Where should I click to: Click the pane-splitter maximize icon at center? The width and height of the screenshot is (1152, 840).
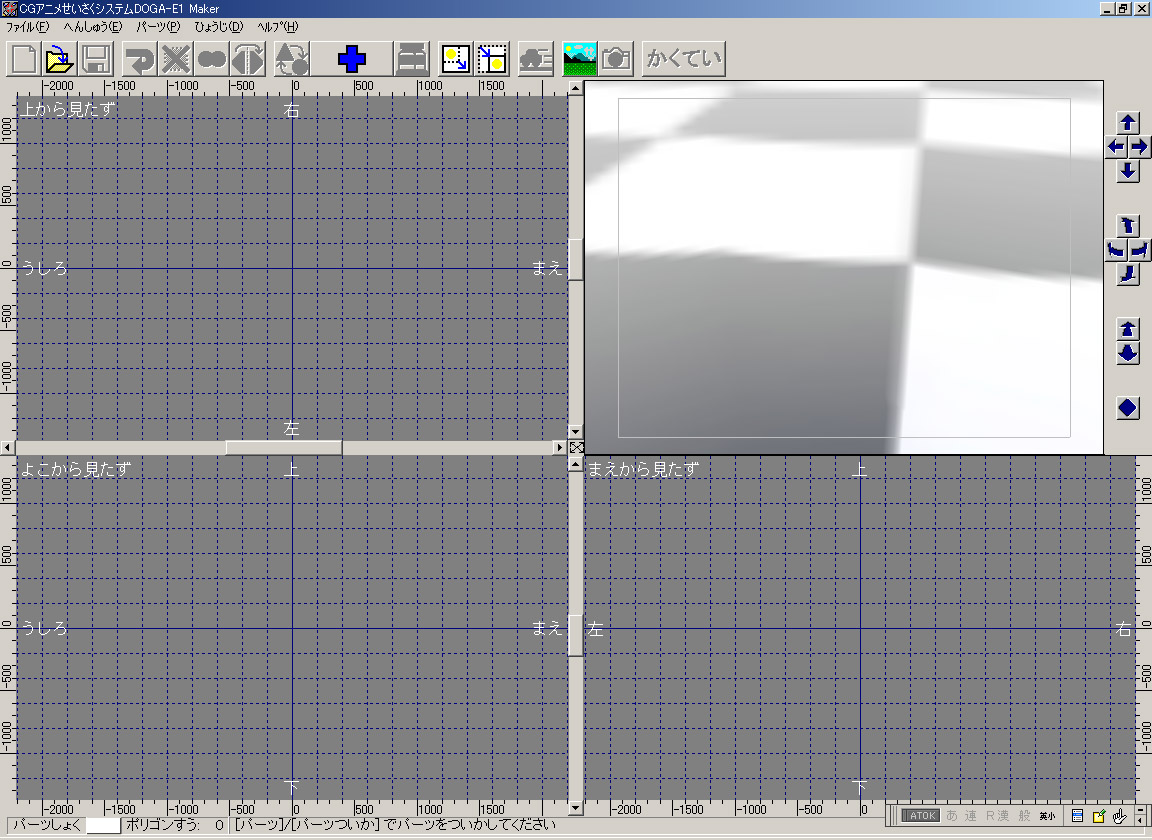576,447
